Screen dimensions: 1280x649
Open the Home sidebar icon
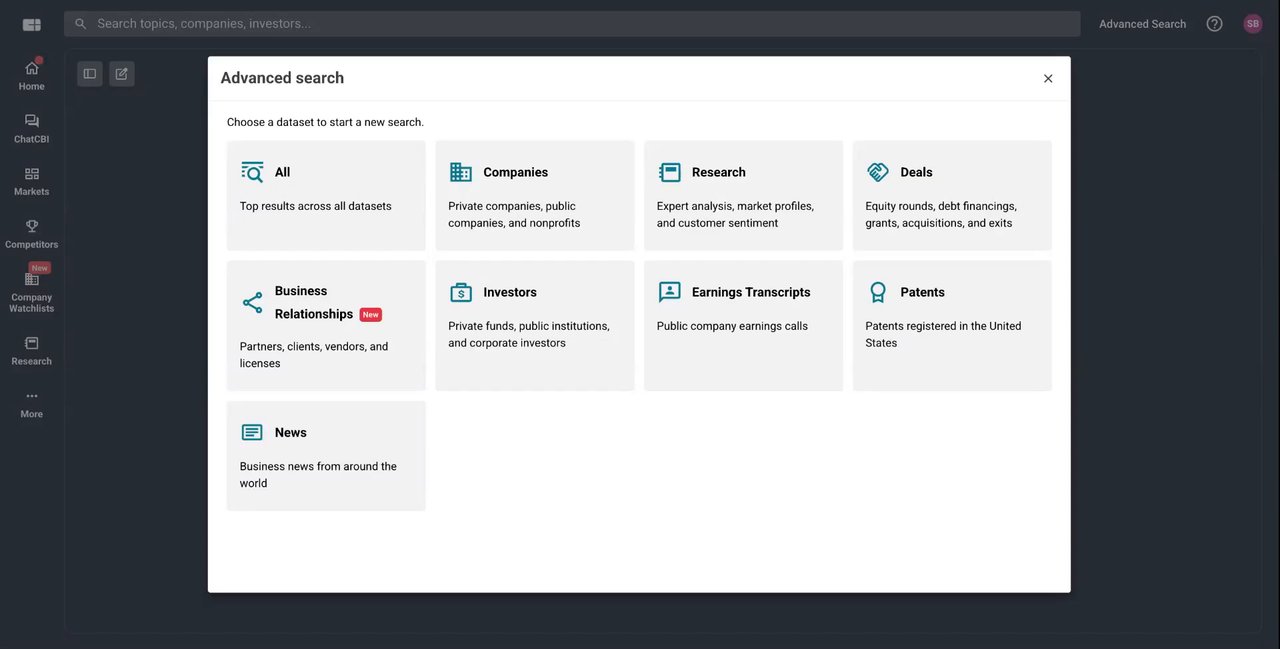(x=31, y=74)
